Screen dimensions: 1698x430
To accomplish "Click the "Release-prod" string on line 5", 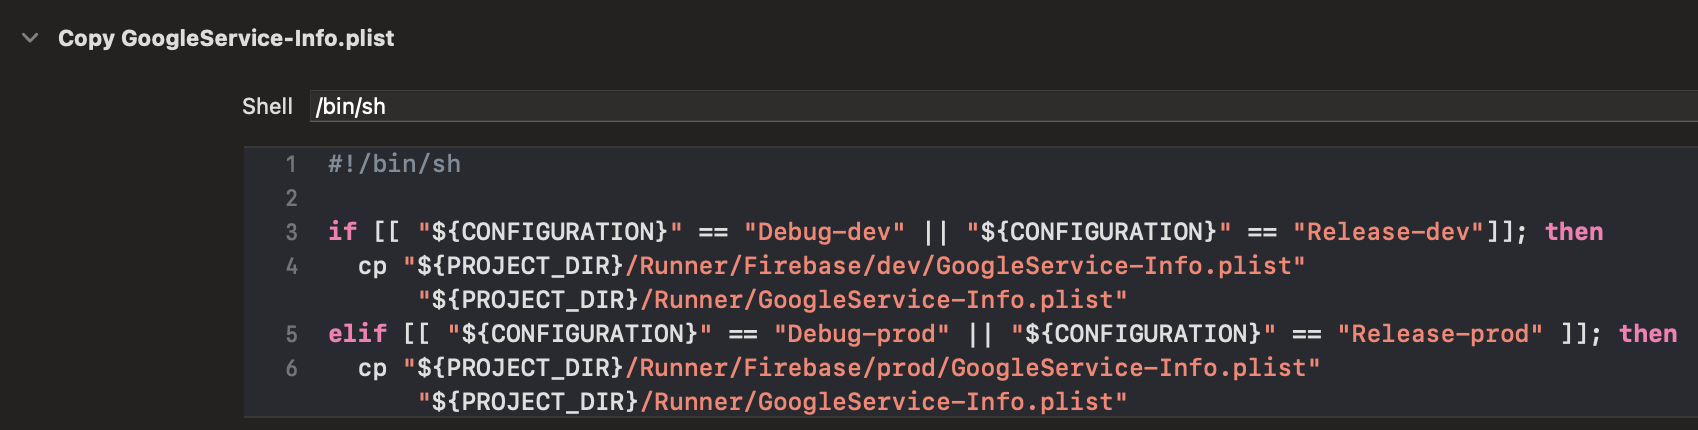I will click(x=1441, y=334).
